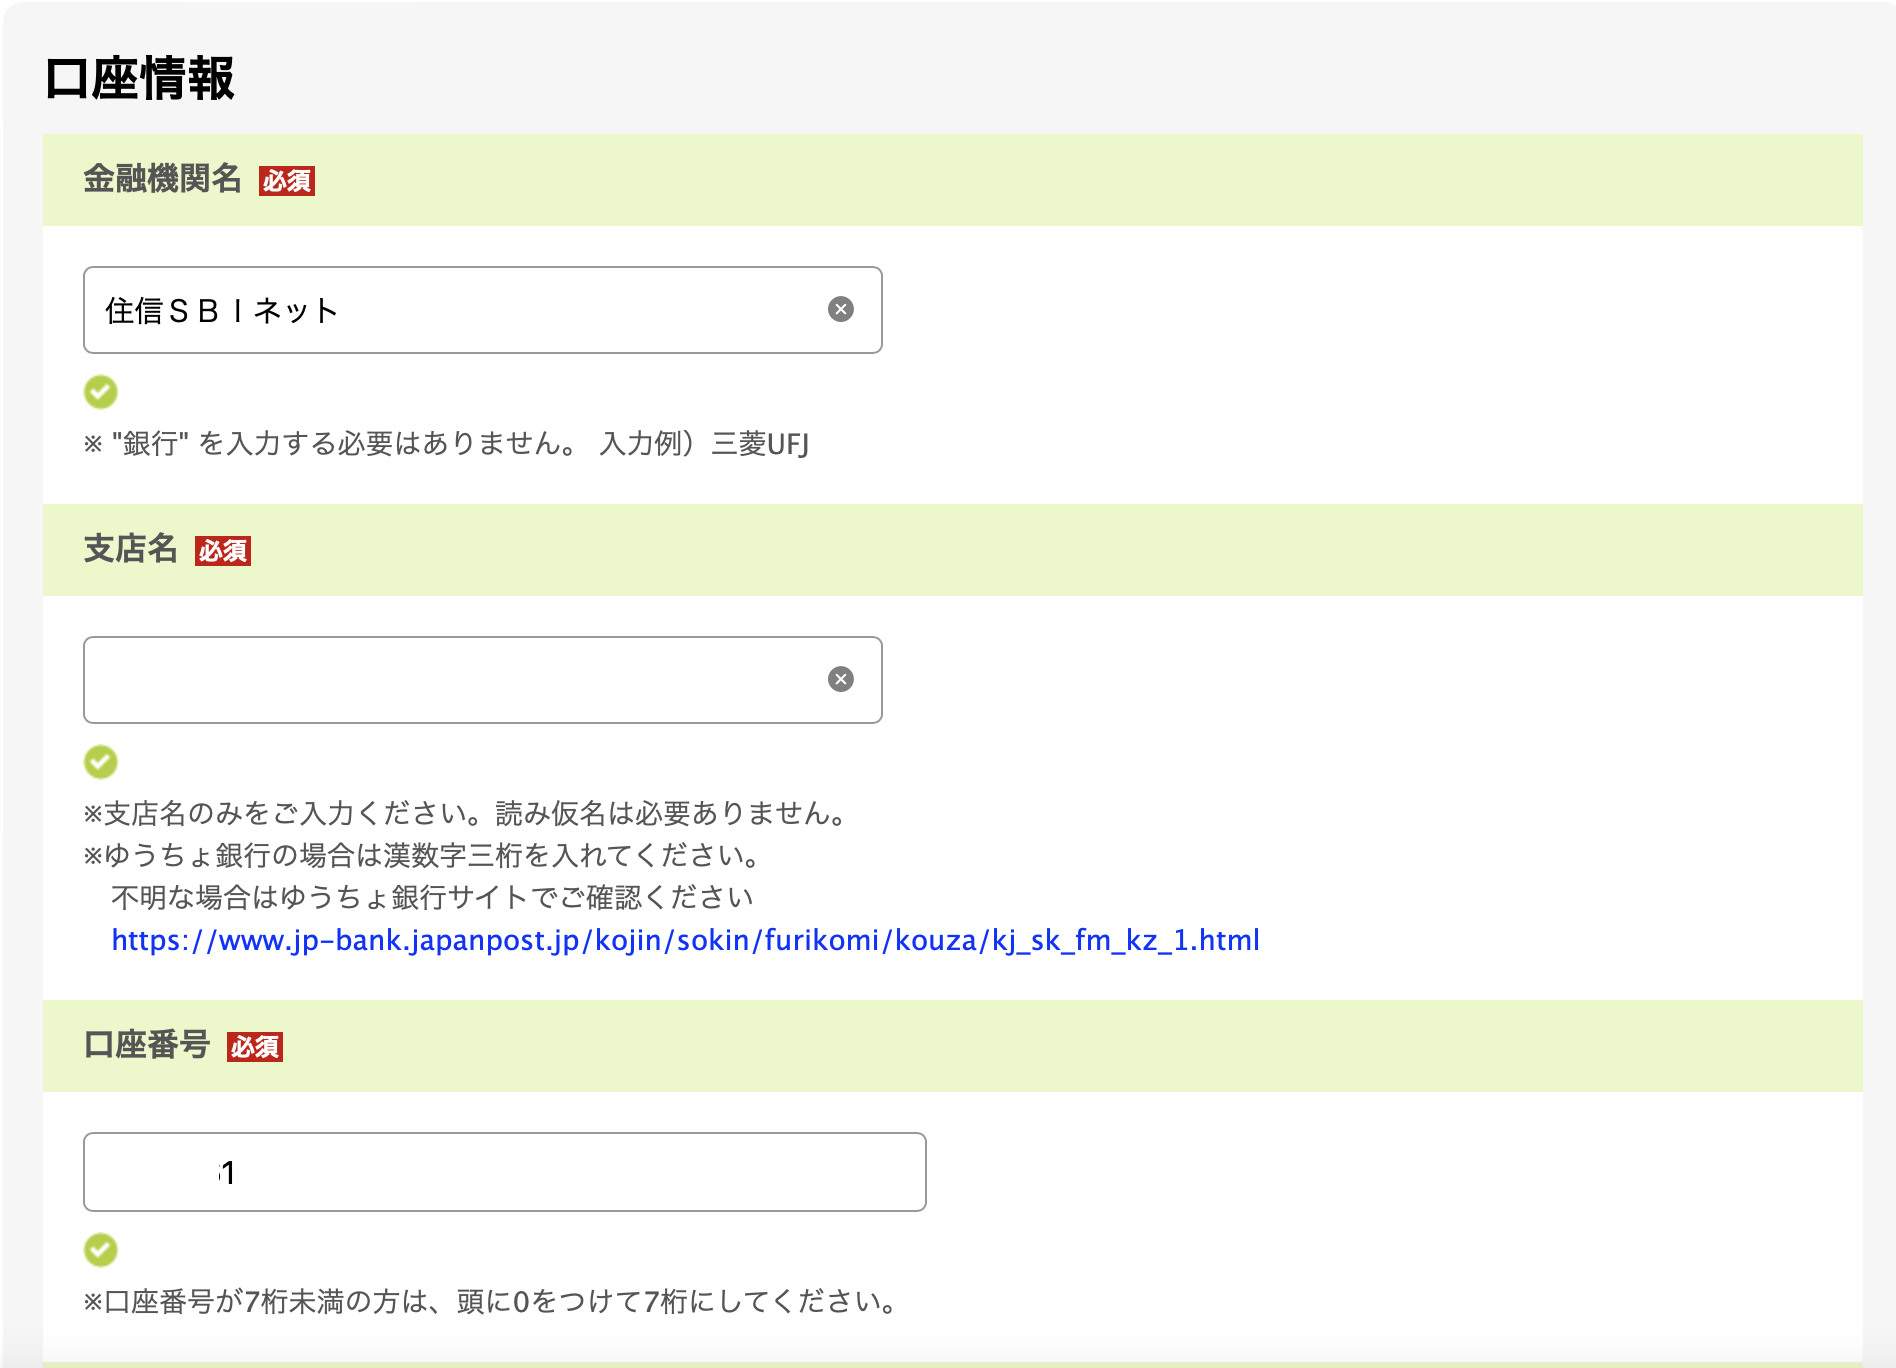Click the 支店名 section label
The width and height of the screenshot is (1896, 1368).
pos(130,549)
